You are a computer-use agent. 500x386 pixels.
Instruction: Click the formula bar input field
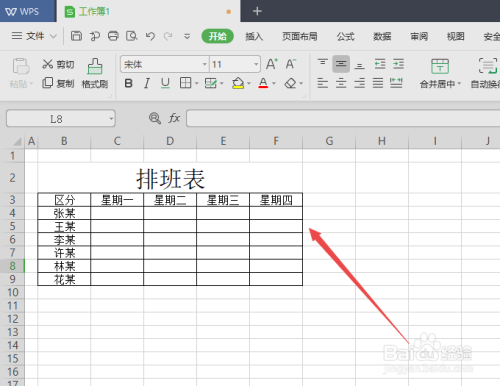point(343,118)
